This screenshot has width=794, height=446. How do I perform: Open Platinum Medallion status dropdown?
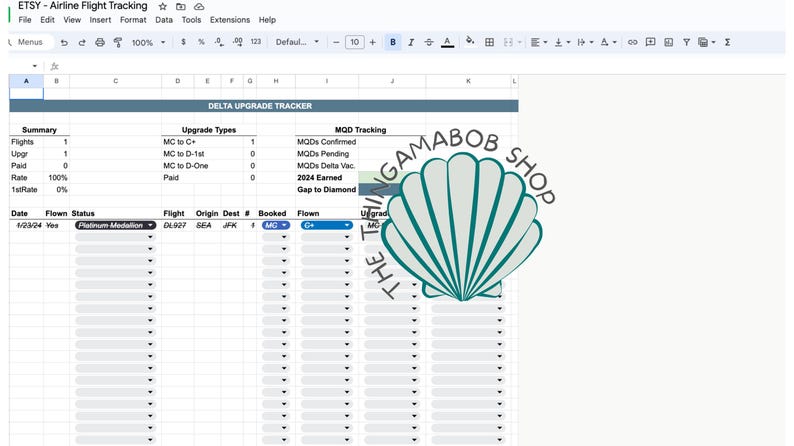pos(115,225)
